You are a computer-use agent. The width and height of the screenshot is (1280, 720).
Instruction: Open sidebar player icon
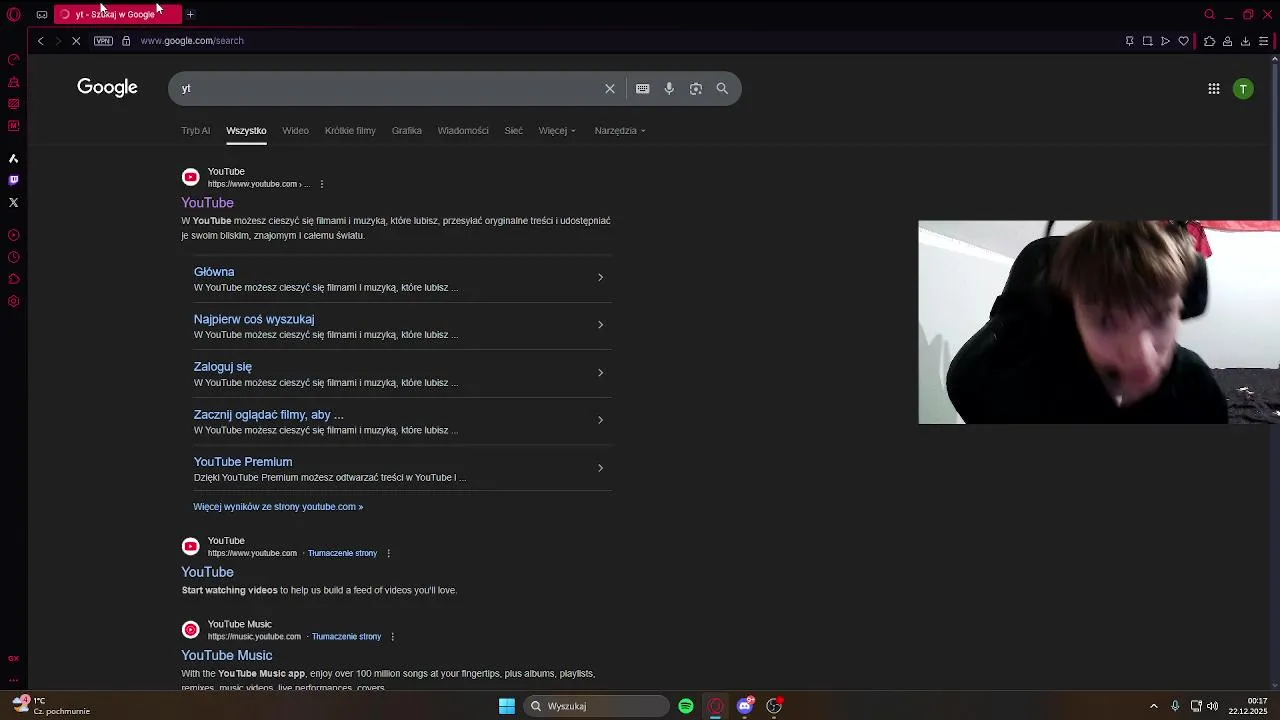tap(13, 235)
